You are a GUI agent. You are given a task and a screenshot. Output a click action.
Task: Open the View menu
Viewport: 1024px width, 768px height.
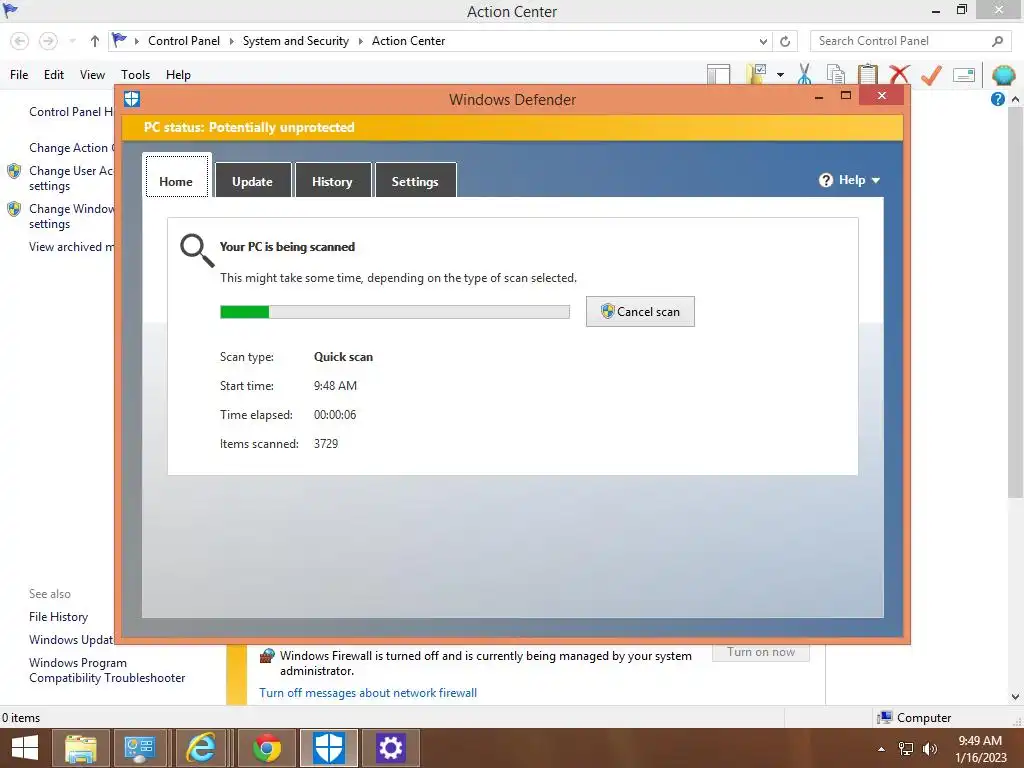[92, 75]
